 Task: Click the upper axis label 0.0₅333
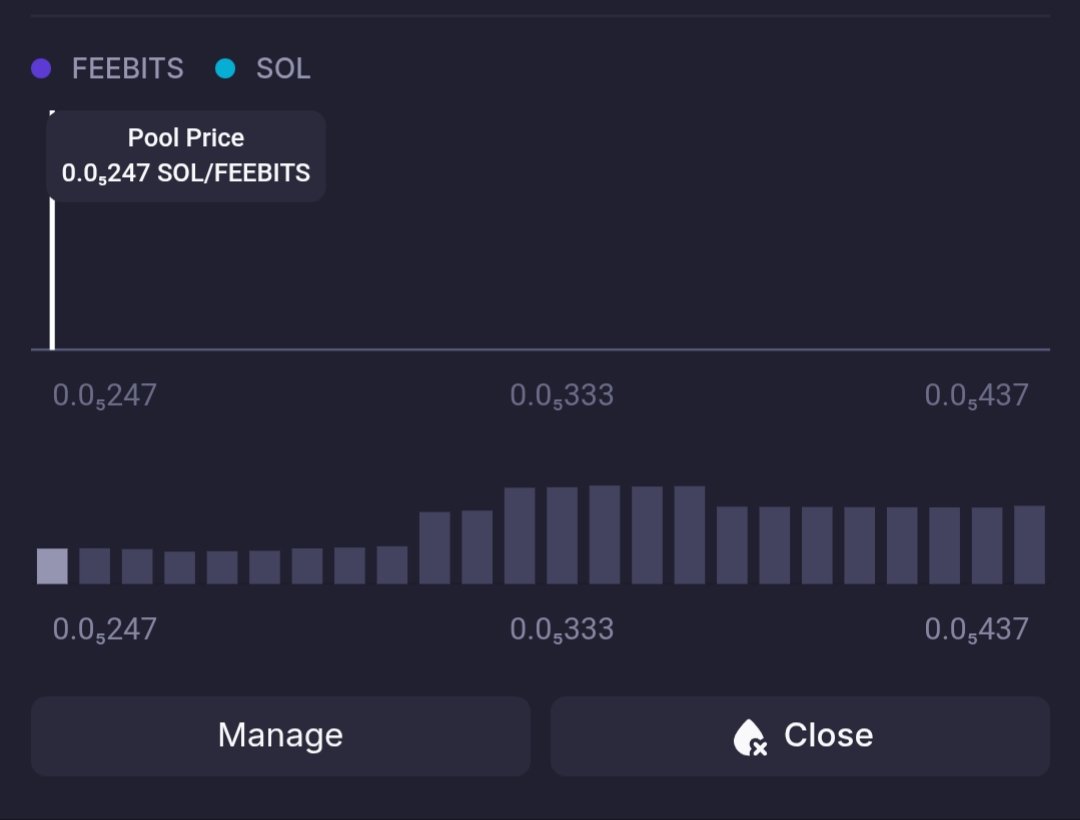561,396
